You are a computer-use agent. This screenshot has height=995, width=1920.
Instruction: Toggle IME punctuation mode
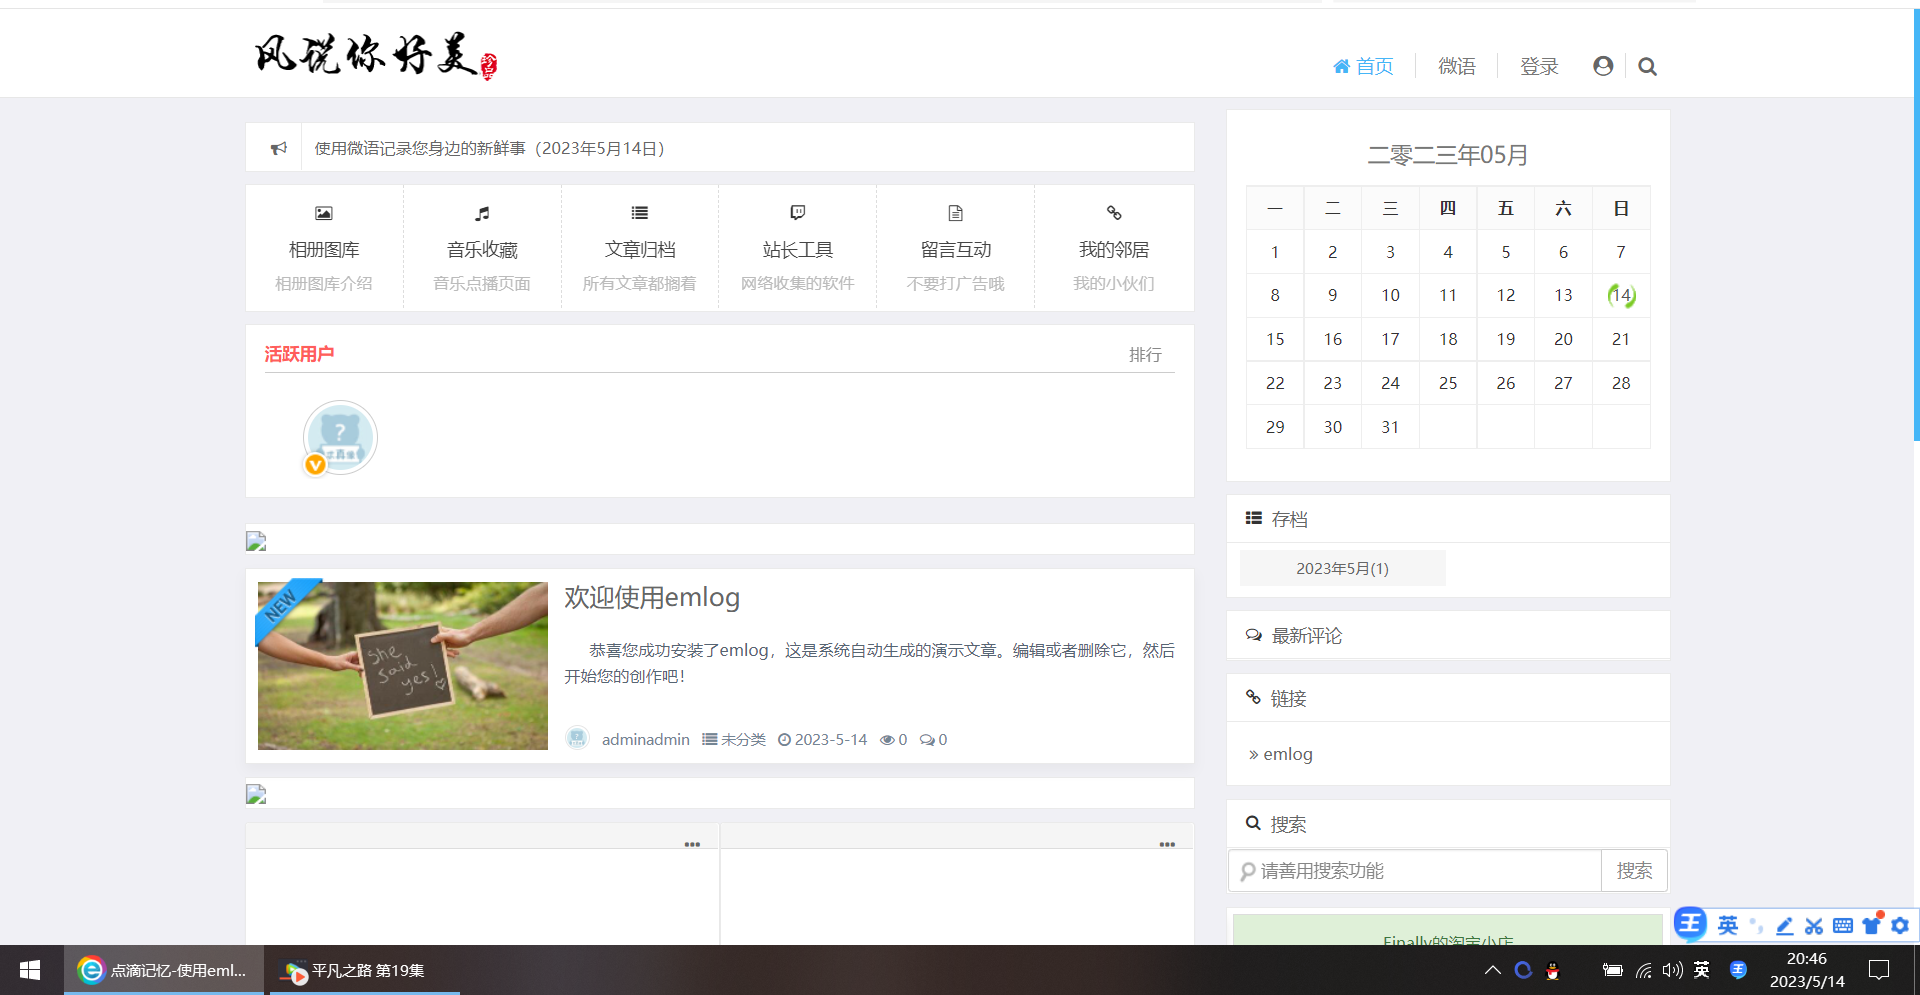[1756, 925]
